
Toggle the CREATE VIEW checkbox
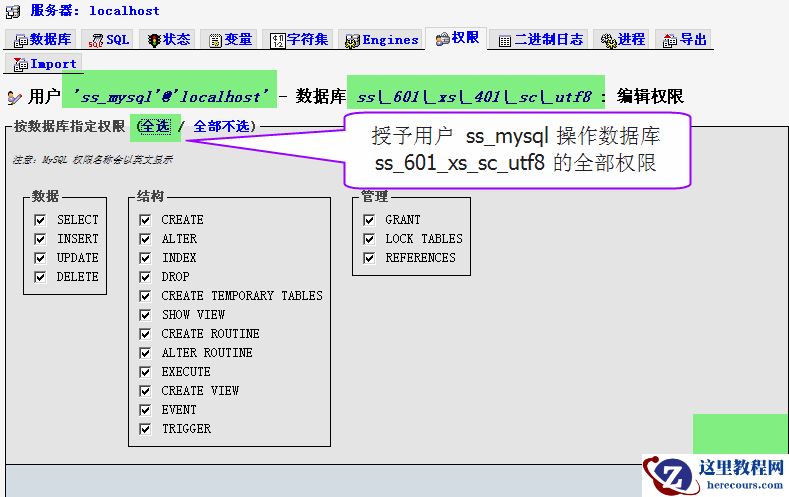(145, 391)
